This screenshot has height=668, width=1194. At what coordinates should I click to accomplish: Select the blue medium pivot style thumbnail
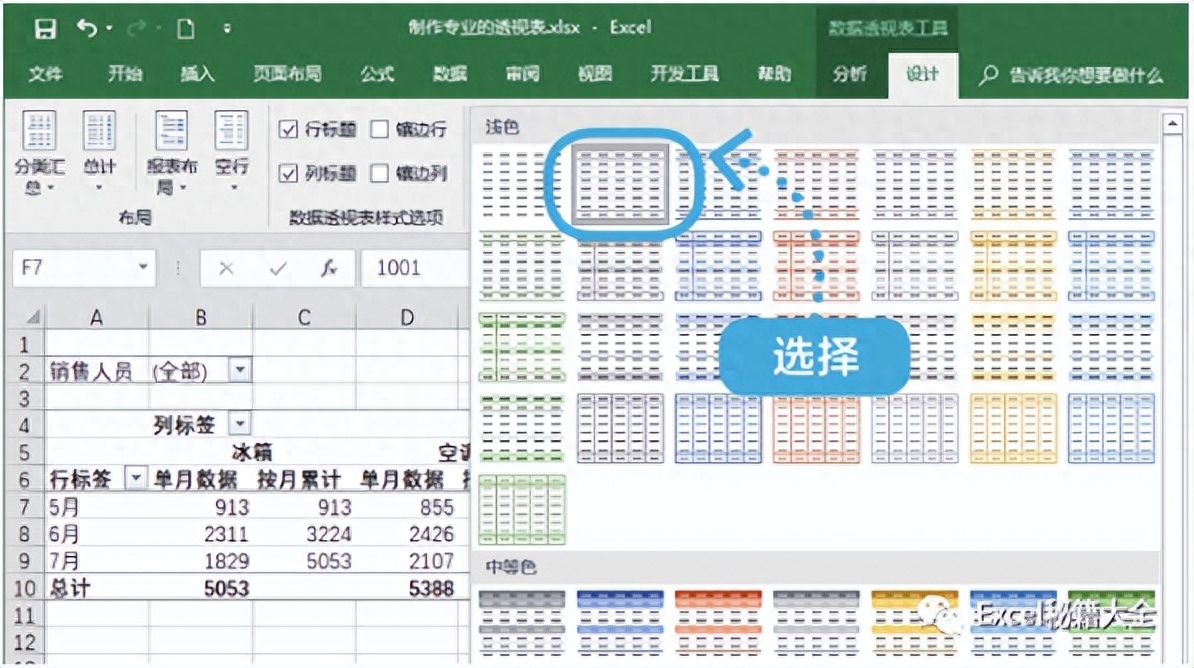[x=620, y=623]
